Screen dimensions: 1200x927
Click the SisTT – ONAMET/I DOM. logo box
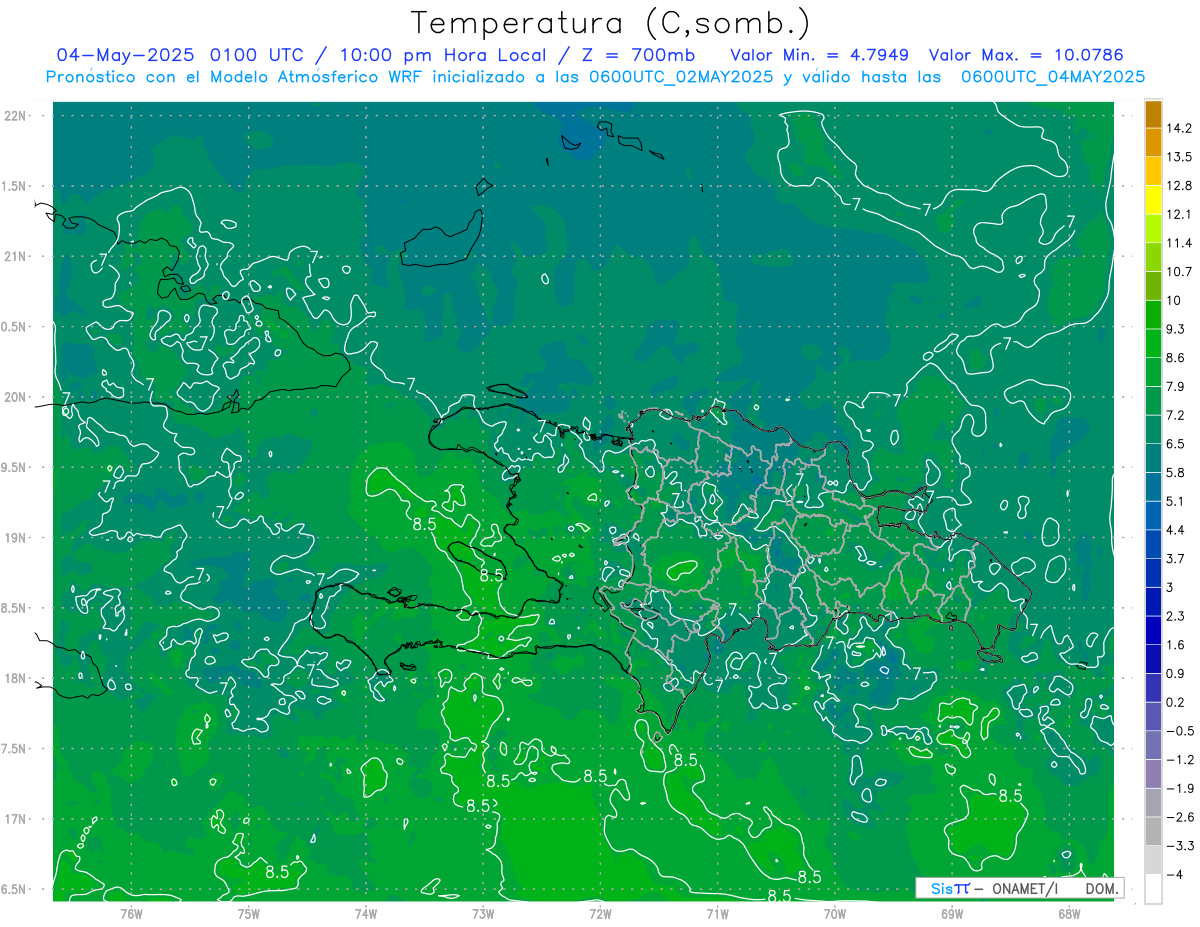coord(1020,888)
